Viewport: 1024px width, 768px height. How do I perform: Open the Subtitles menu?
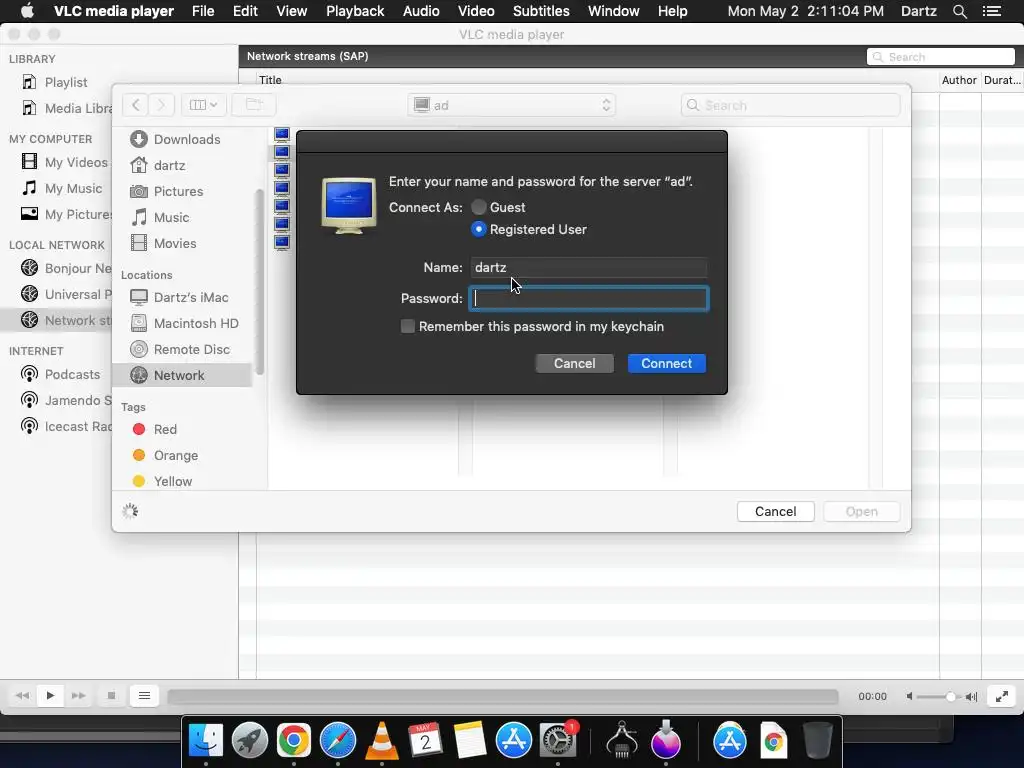(x=541, y=11)
